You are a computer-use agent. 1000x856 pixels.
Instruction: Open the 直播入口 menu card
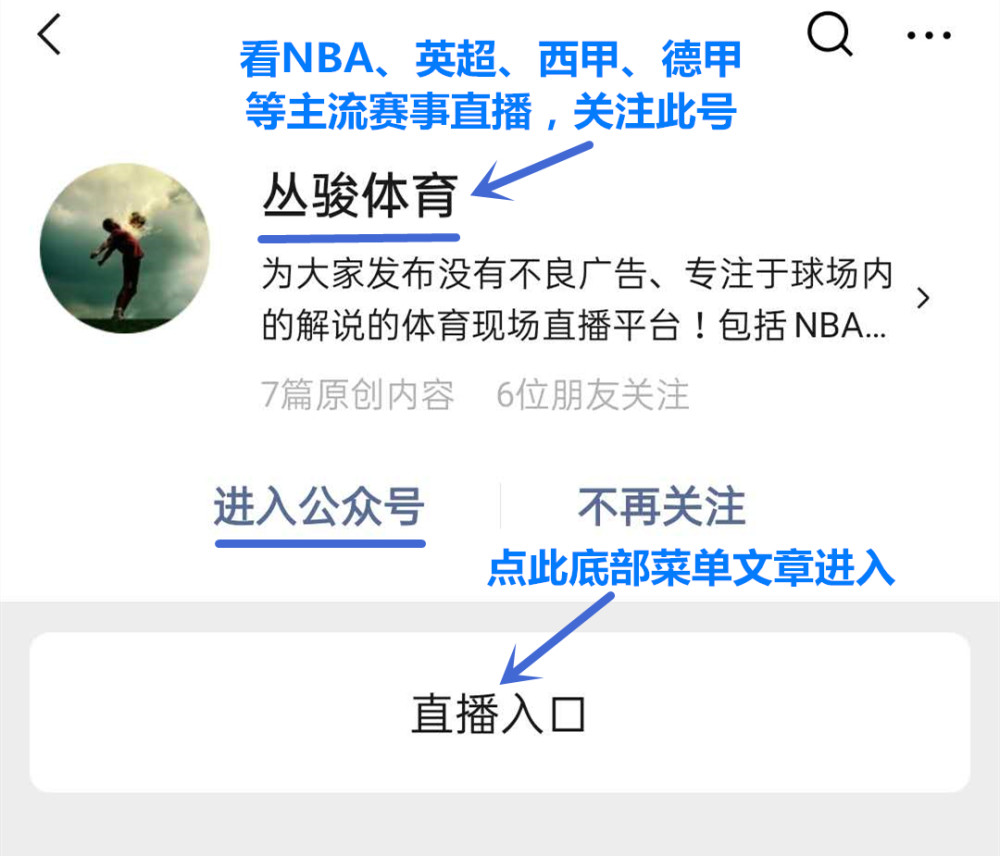tap(499, 712)
